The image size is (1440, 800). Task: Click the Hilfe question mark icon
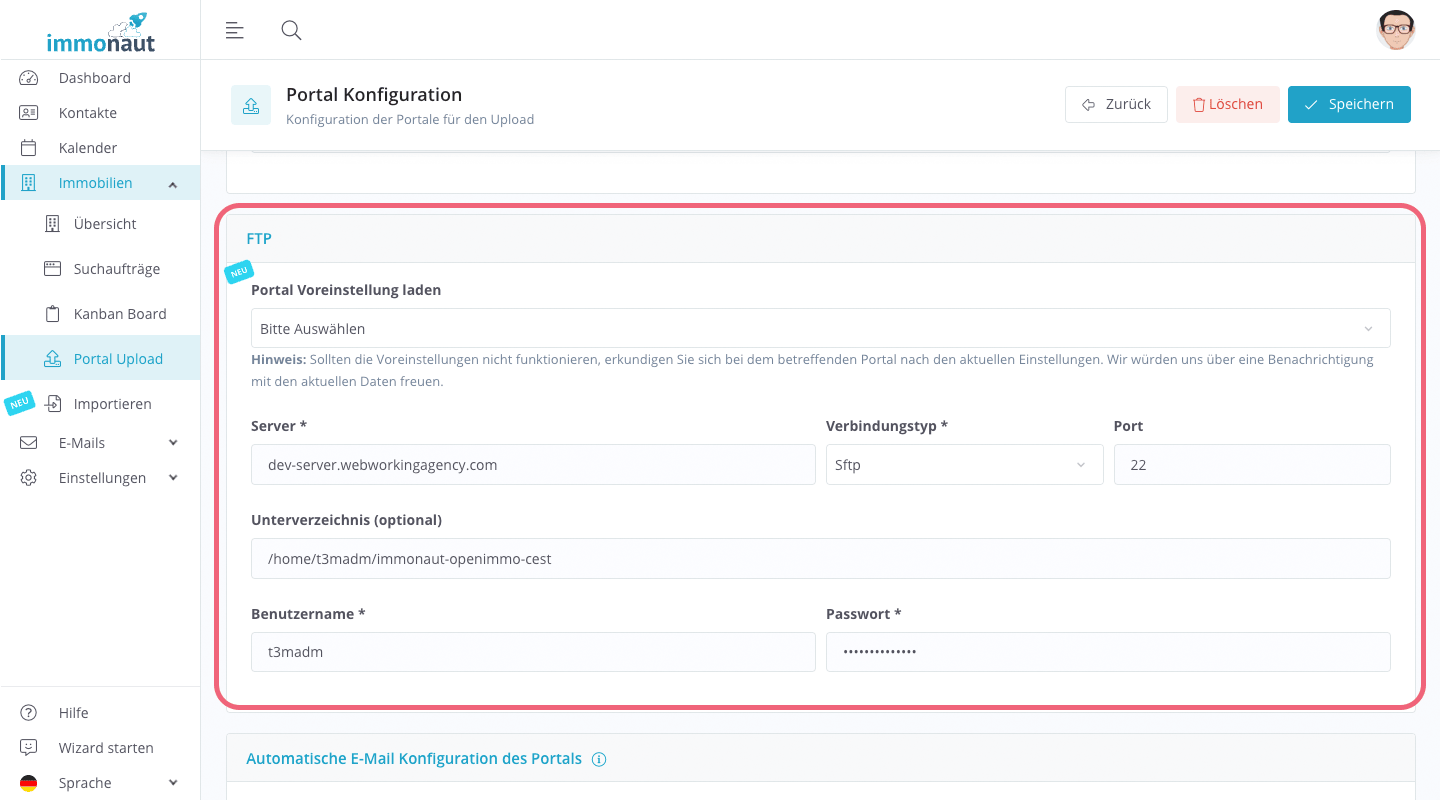coord(29,713)
